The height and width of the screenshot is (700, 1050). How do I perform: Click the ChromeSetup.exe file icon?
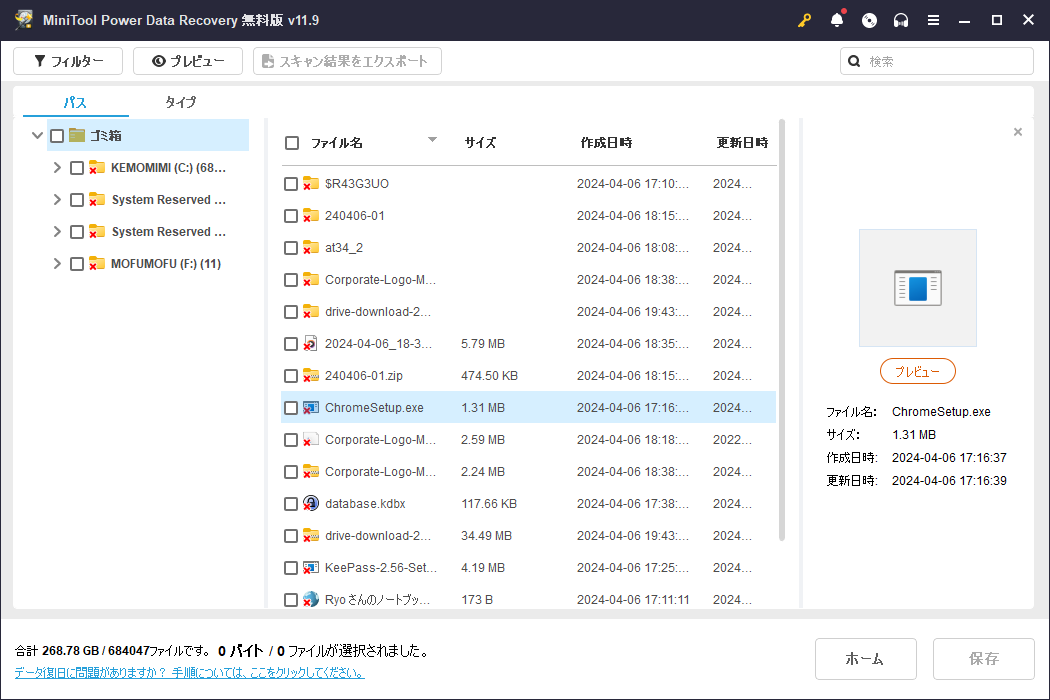coord(311,408)
